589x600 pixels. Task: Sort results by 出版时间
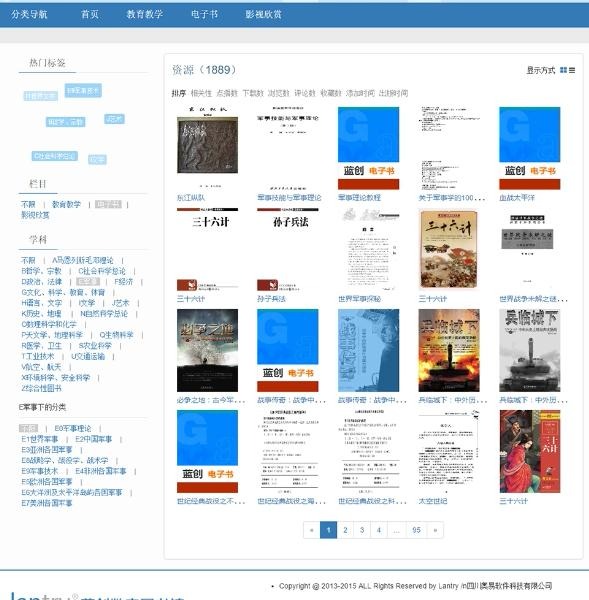click(393, 93)
